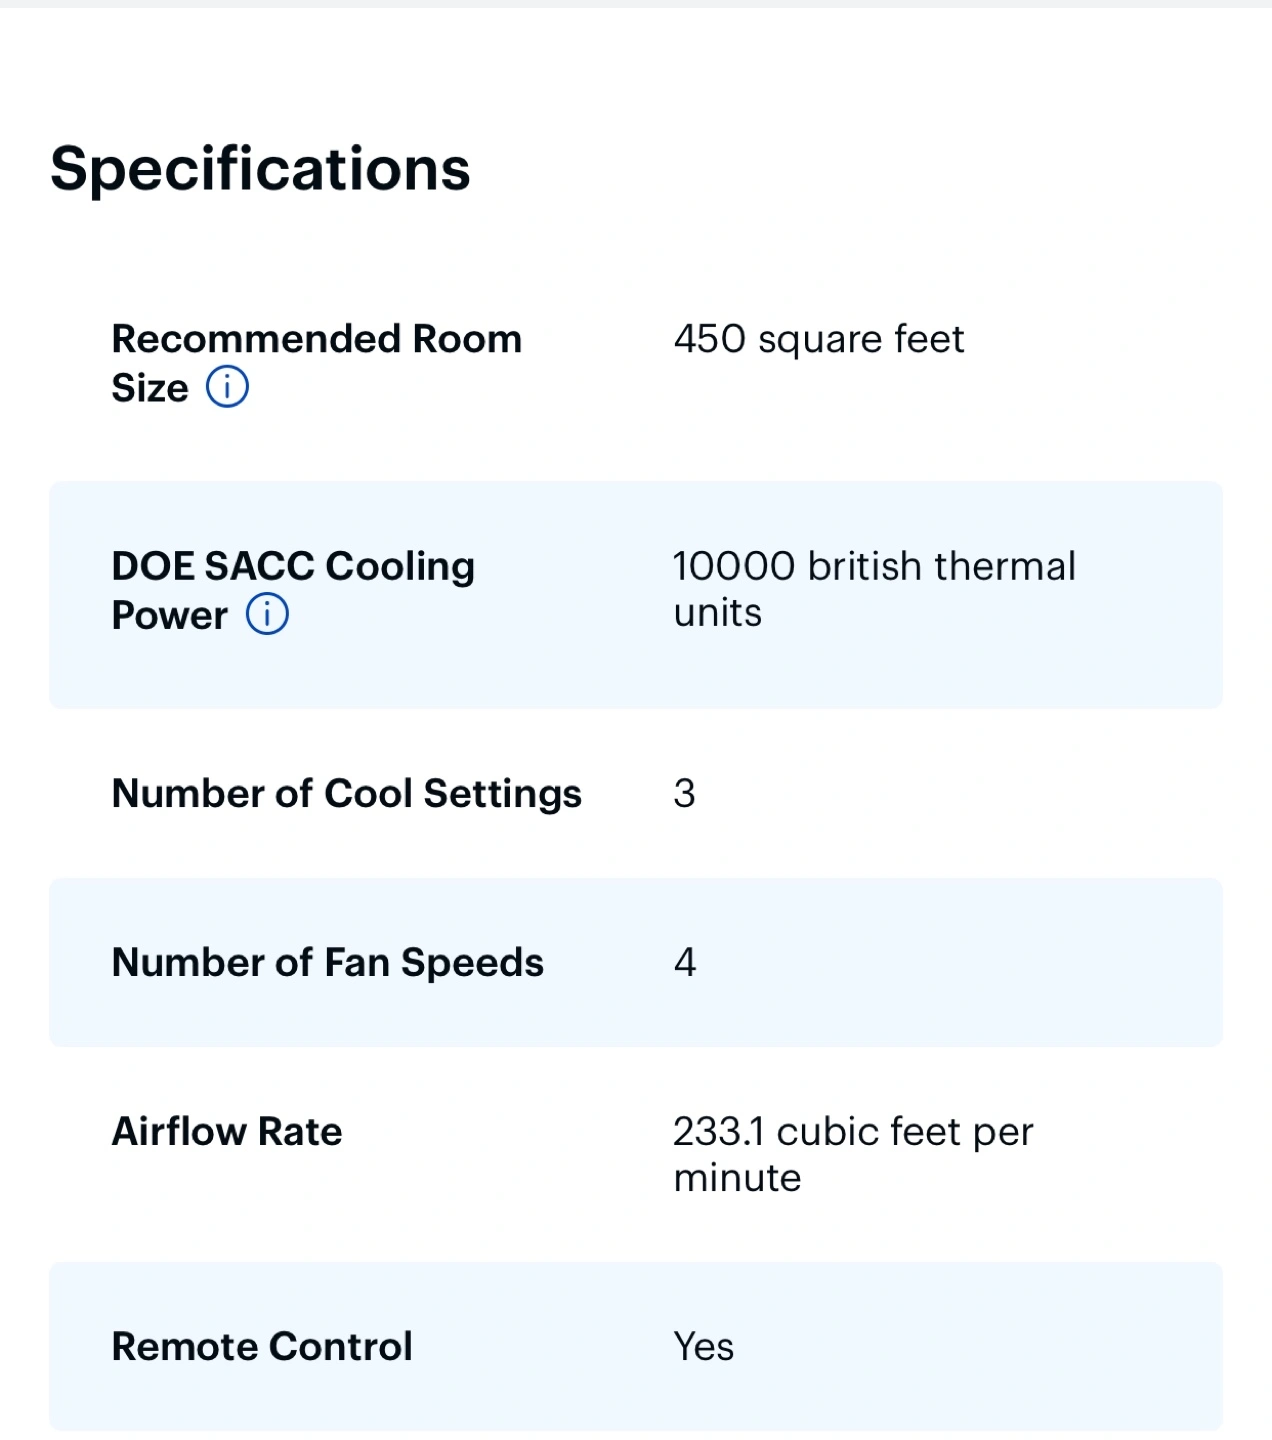Click the 233.1 airflow number
This screenshot has width=1272, height=1440.
(718, 1132)
